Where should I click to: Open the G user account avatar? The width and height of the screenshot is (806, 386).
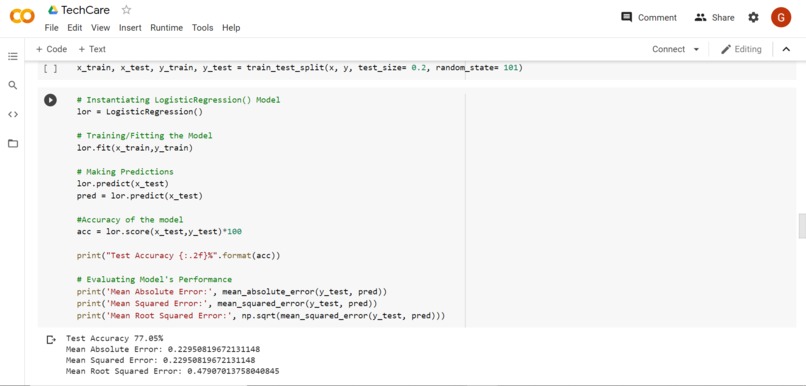[x=781, y=17]
